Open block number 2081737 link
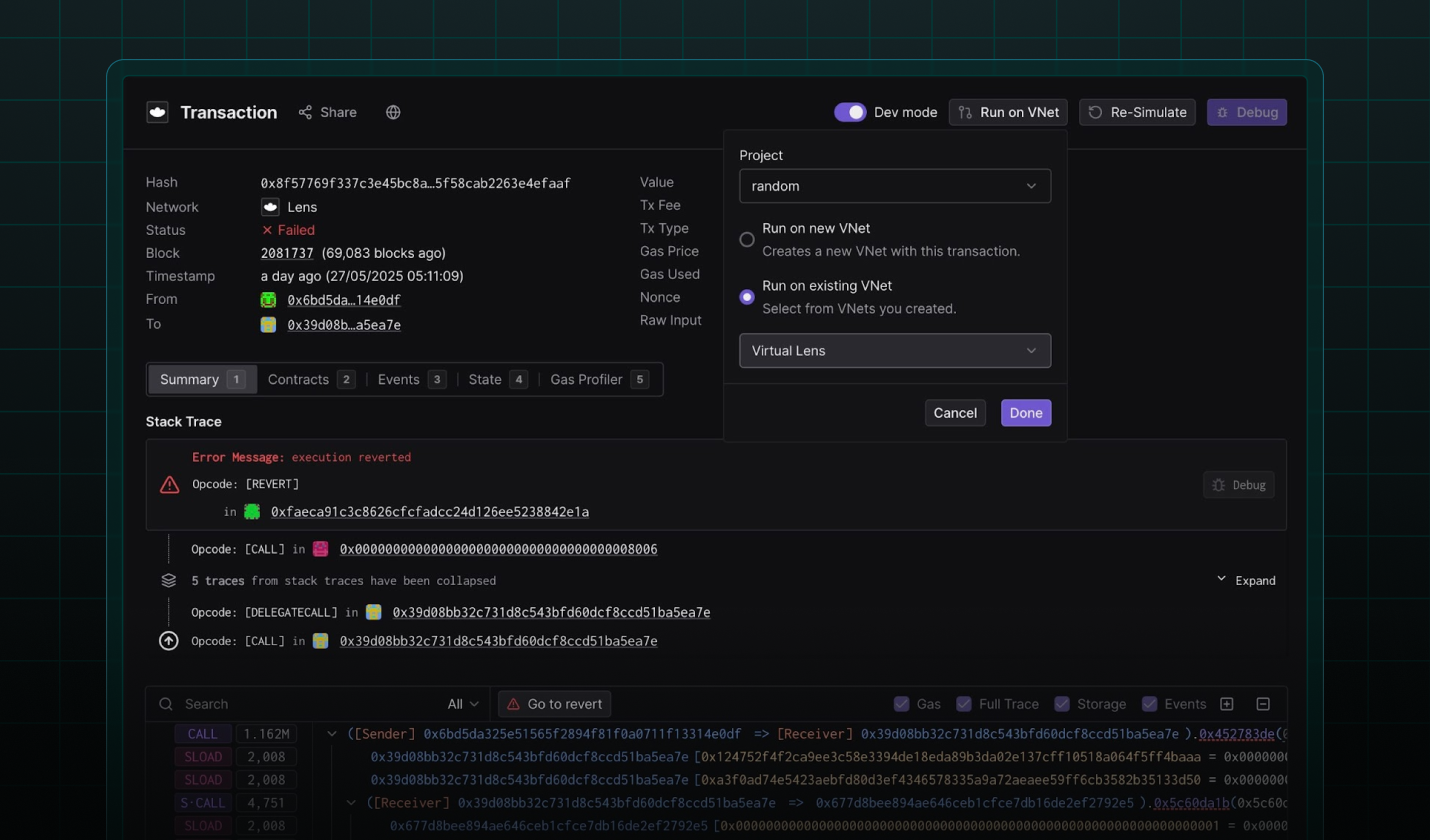The height and width of the screenshot is (840, 1430). (x=287, y=253)
